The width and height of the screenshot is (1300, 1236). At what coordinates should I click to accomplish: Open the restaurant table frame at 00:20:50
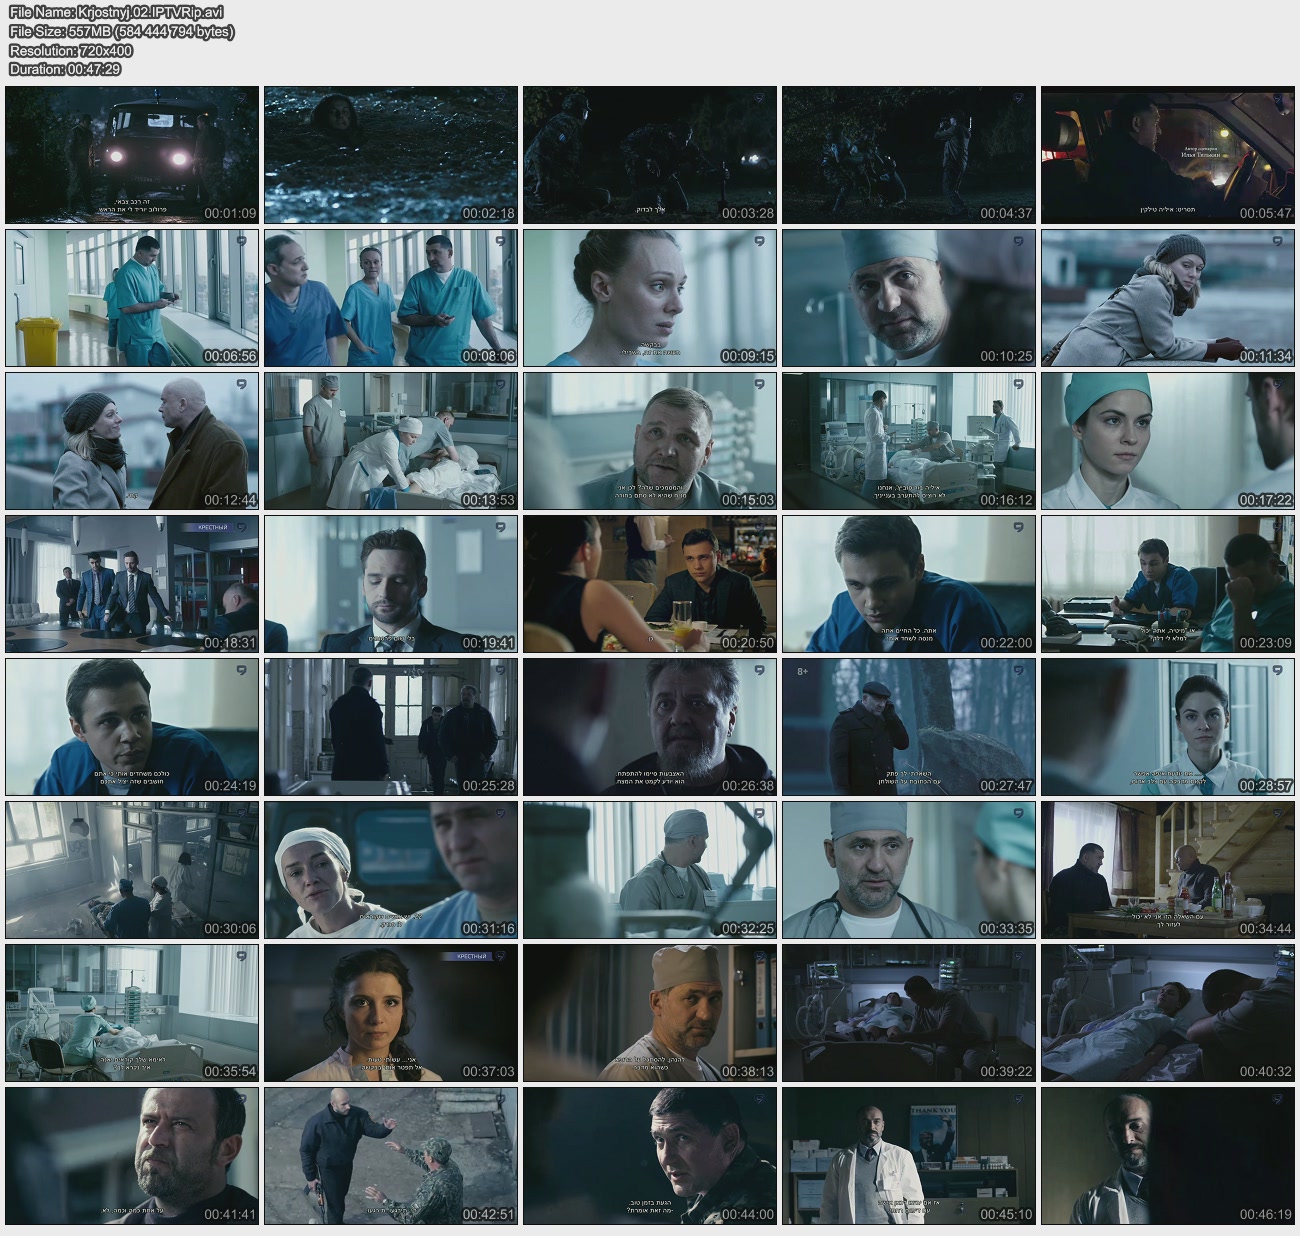click(x=650, y=584)
